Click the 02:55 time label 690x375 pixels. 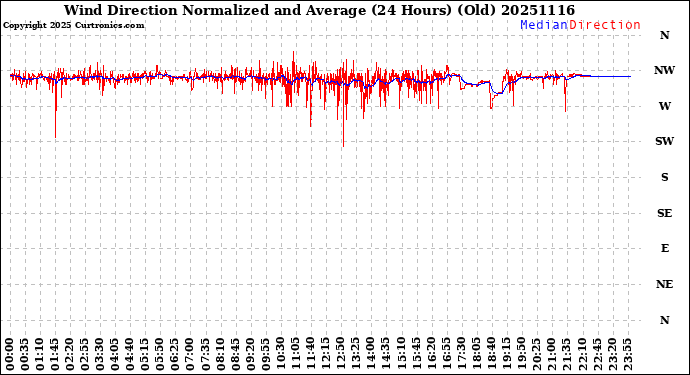click(85, 354)
